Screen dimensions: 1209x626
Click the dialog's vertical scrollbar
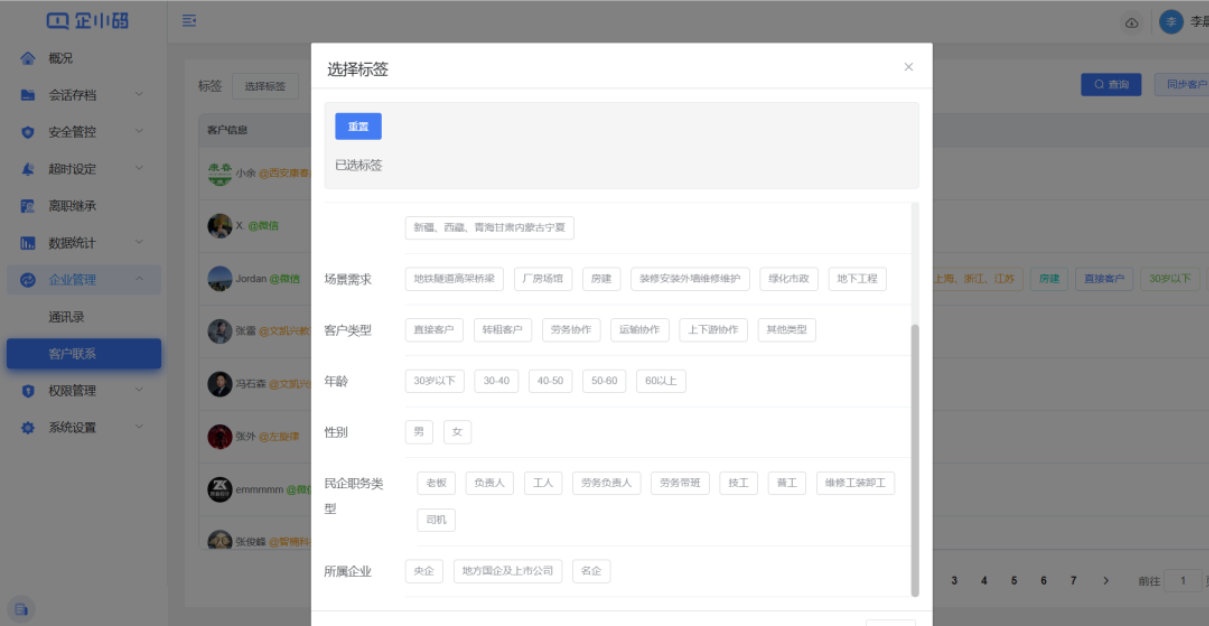[915, 460]
